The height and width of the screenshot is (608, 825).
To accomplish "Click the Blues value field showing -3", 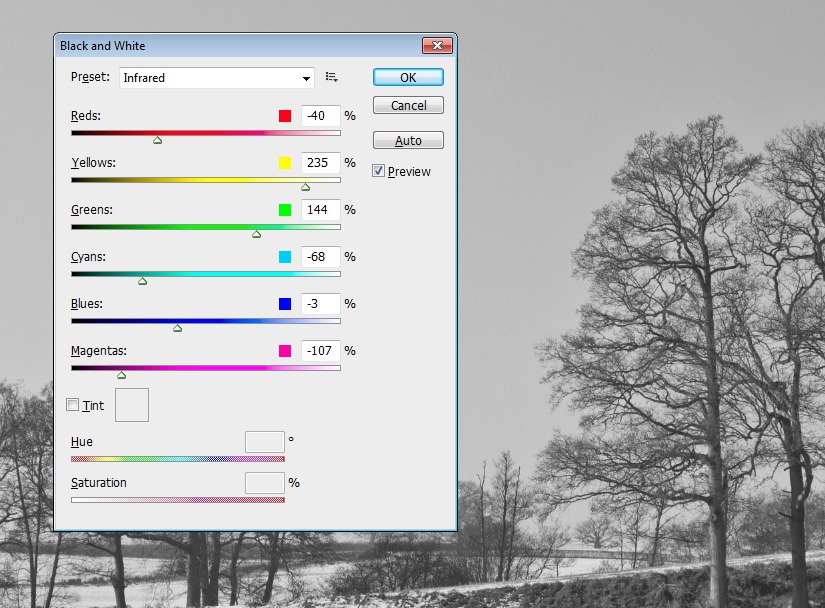I will point(320,303).
